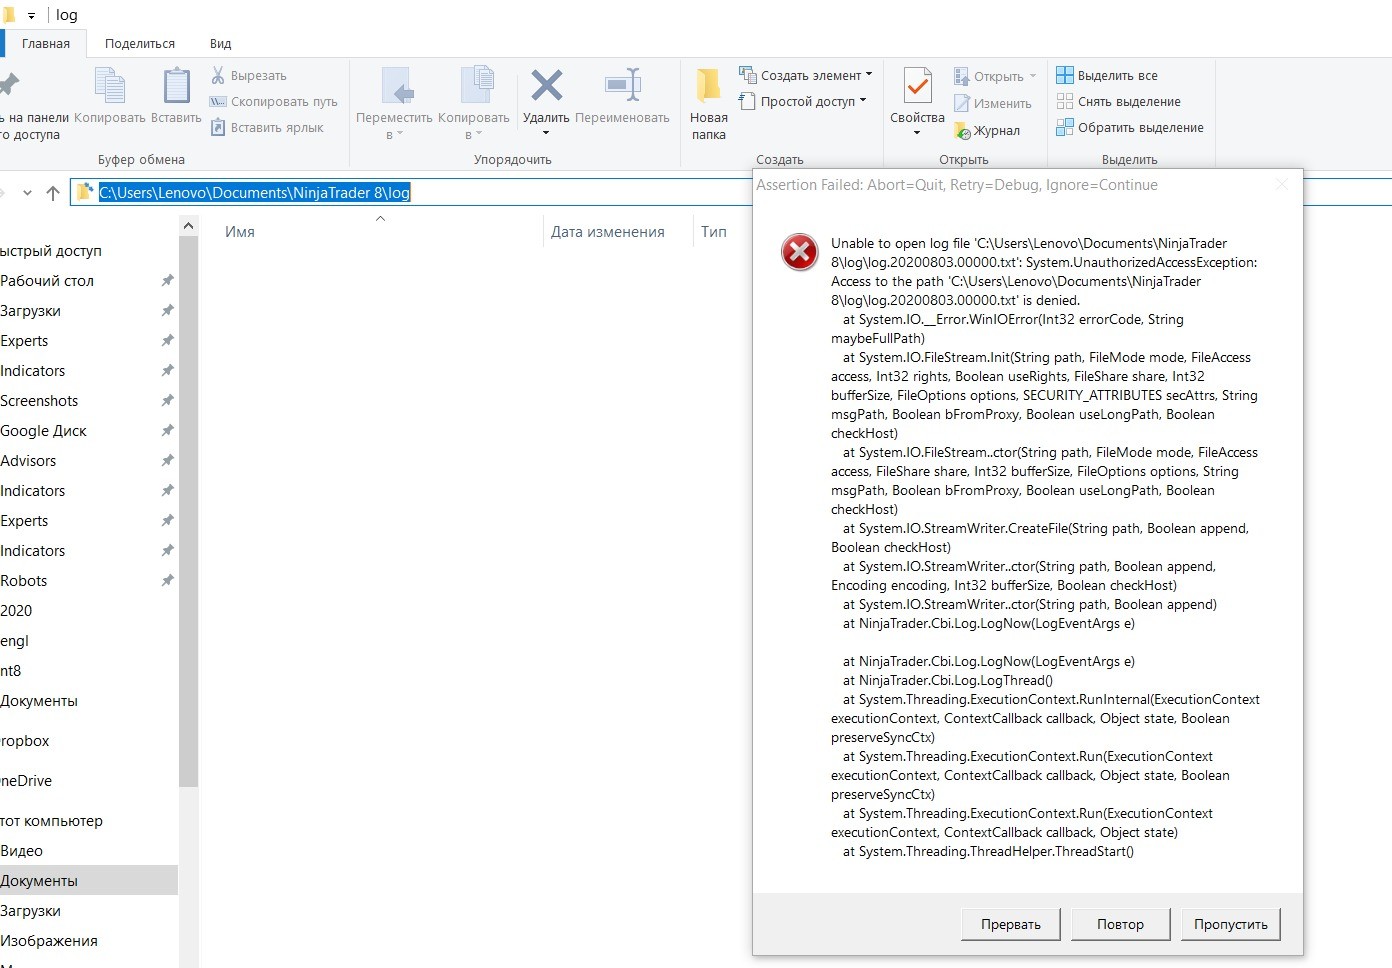Click Retry (Повтор) button in dialog
The image size is (1392, 968).
[1120, 924]
